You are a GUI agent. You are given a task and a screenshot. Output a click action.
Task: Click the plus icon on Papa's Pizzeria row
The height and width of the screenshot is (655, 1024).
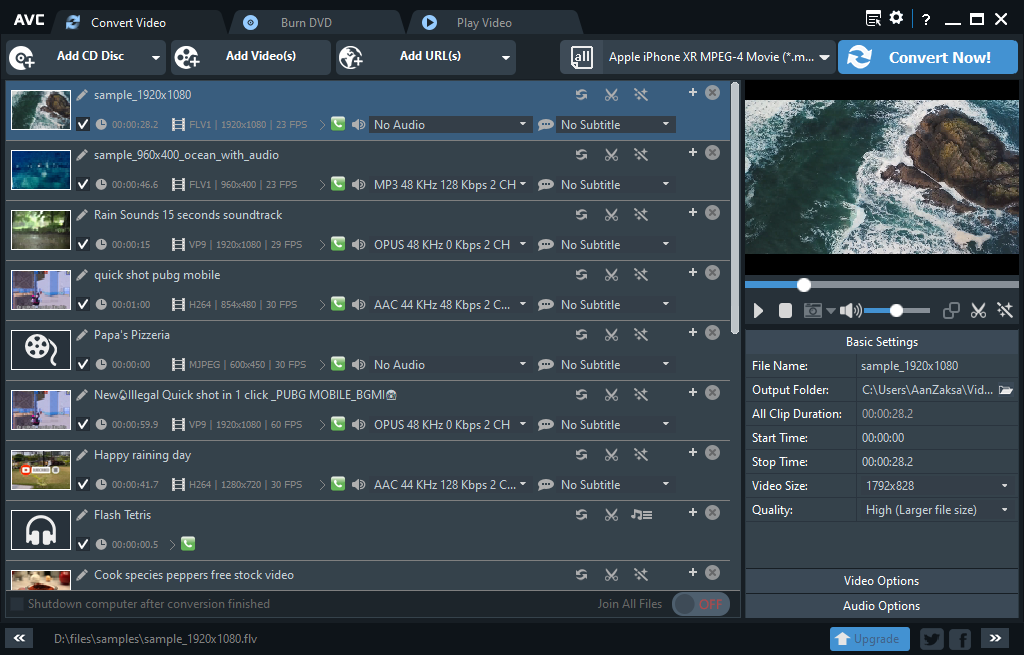point(693,332)
